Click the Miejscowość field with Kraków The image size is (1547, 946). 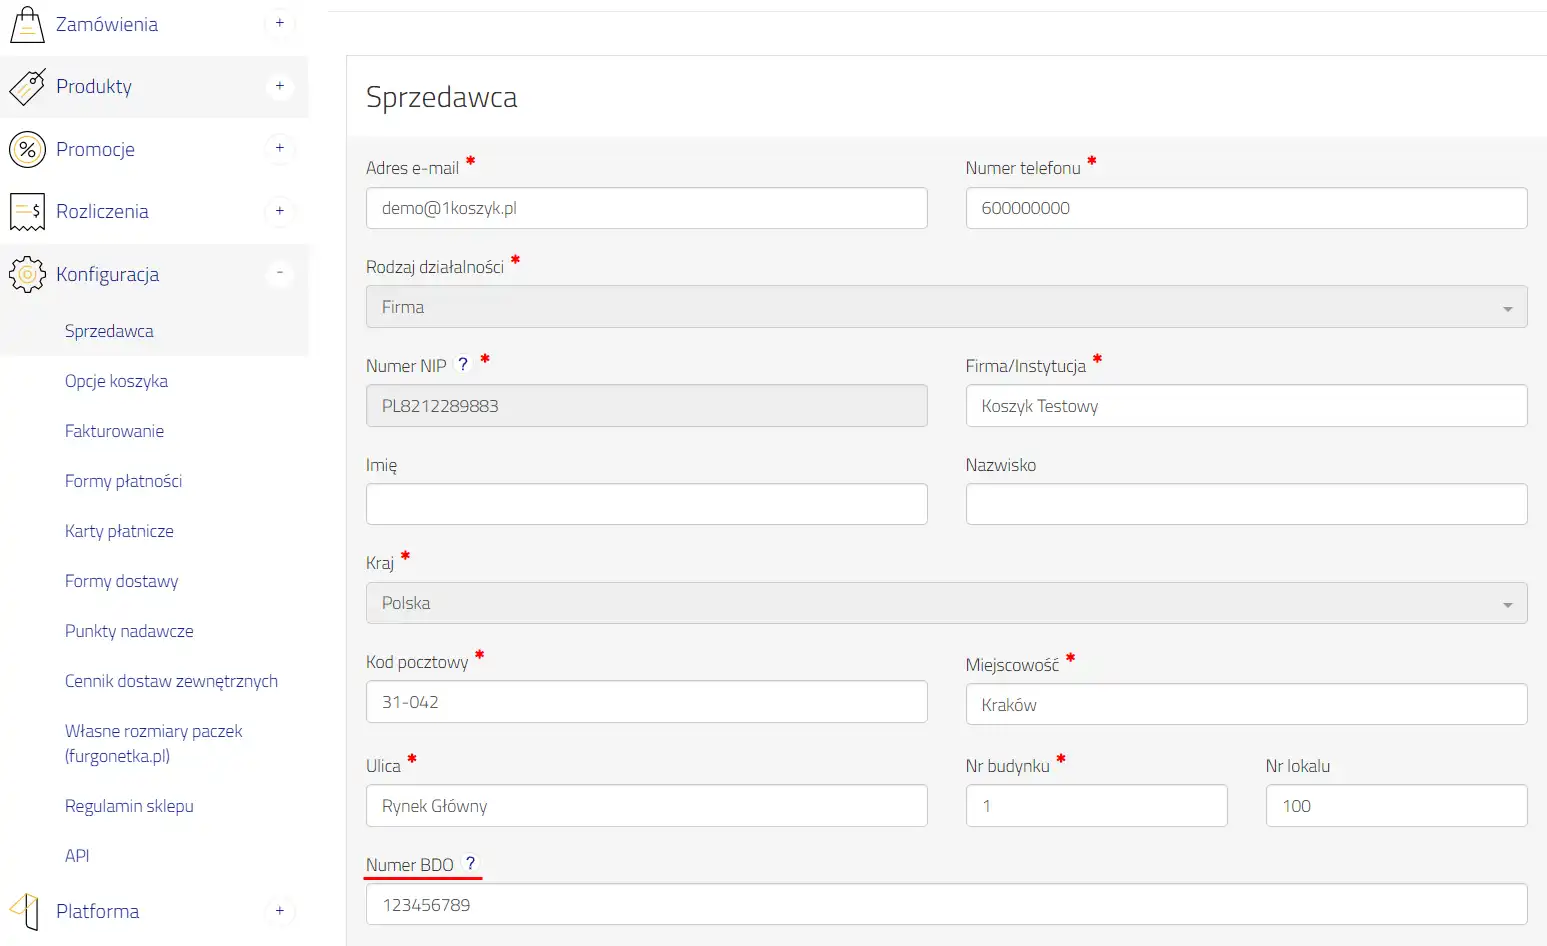pos(1246,704)
